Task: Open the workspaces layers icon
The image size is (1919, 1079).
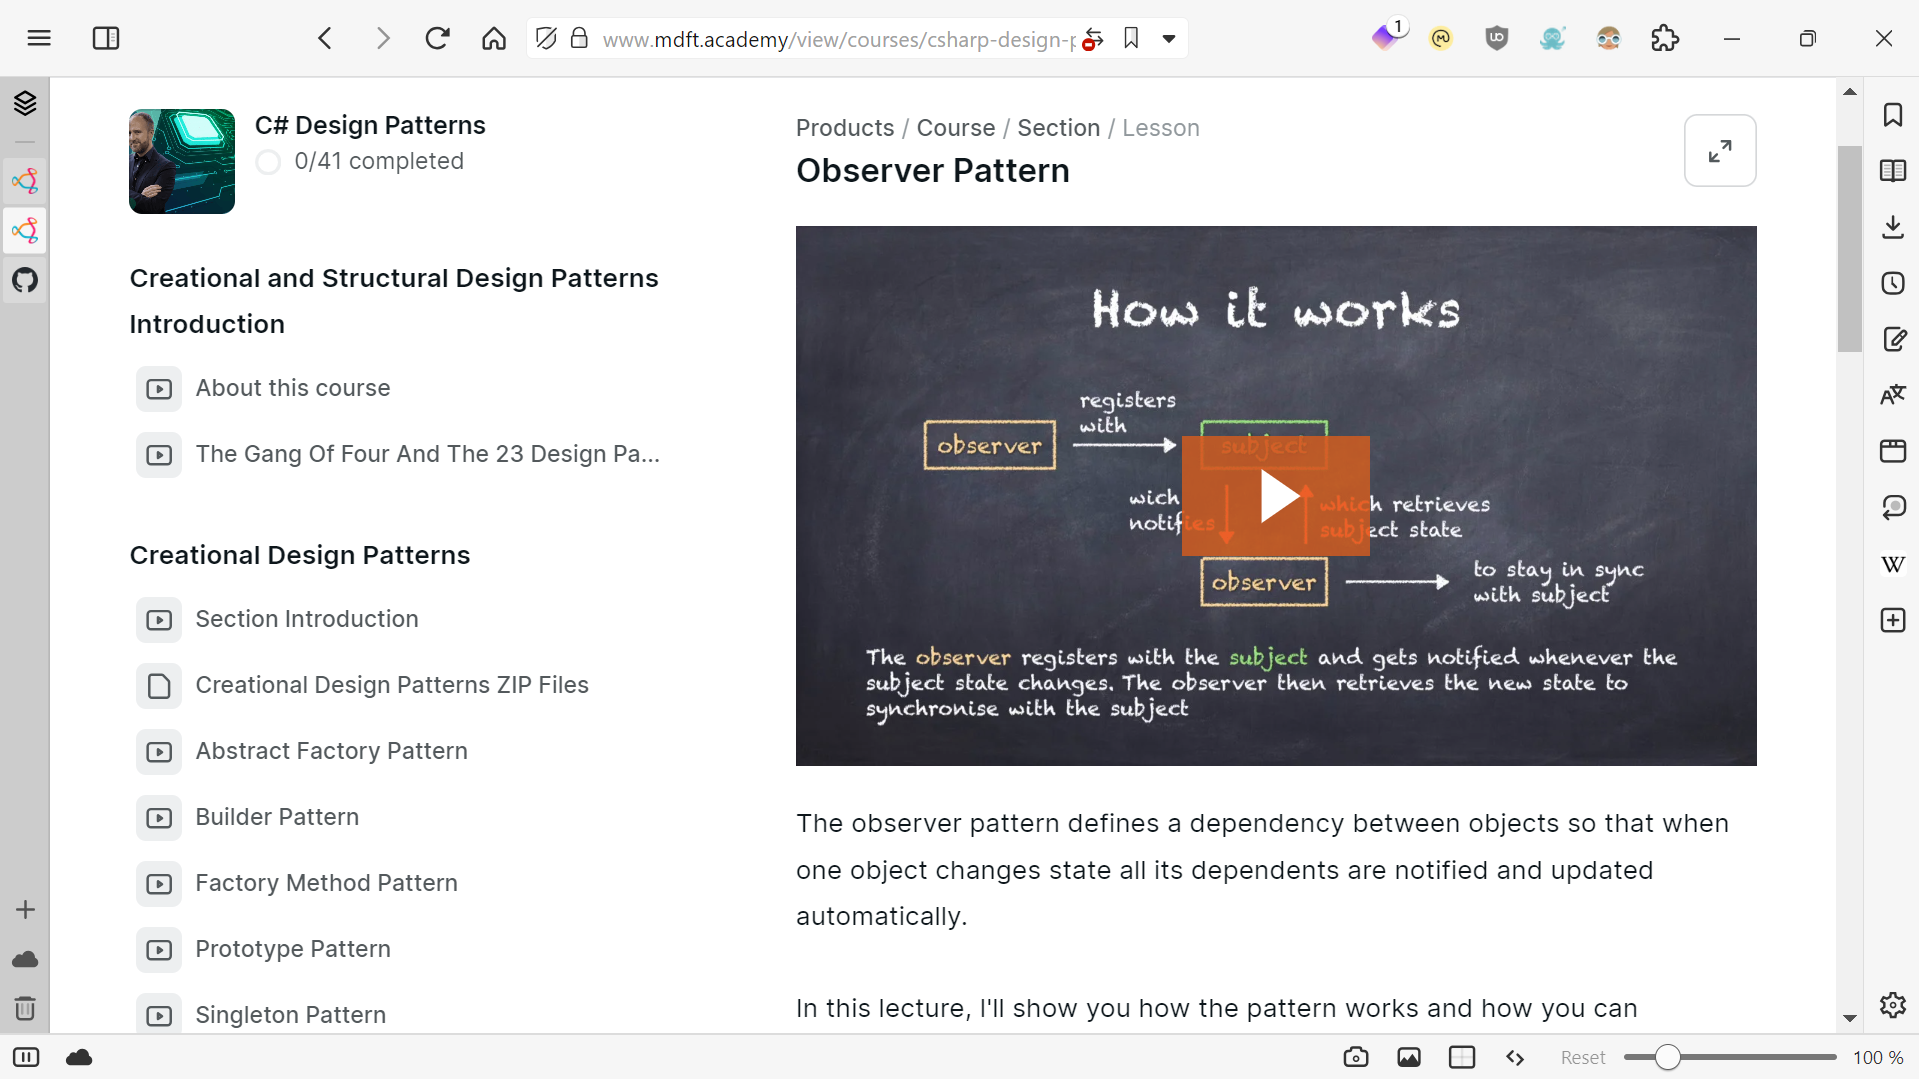Action: [25, 103]
